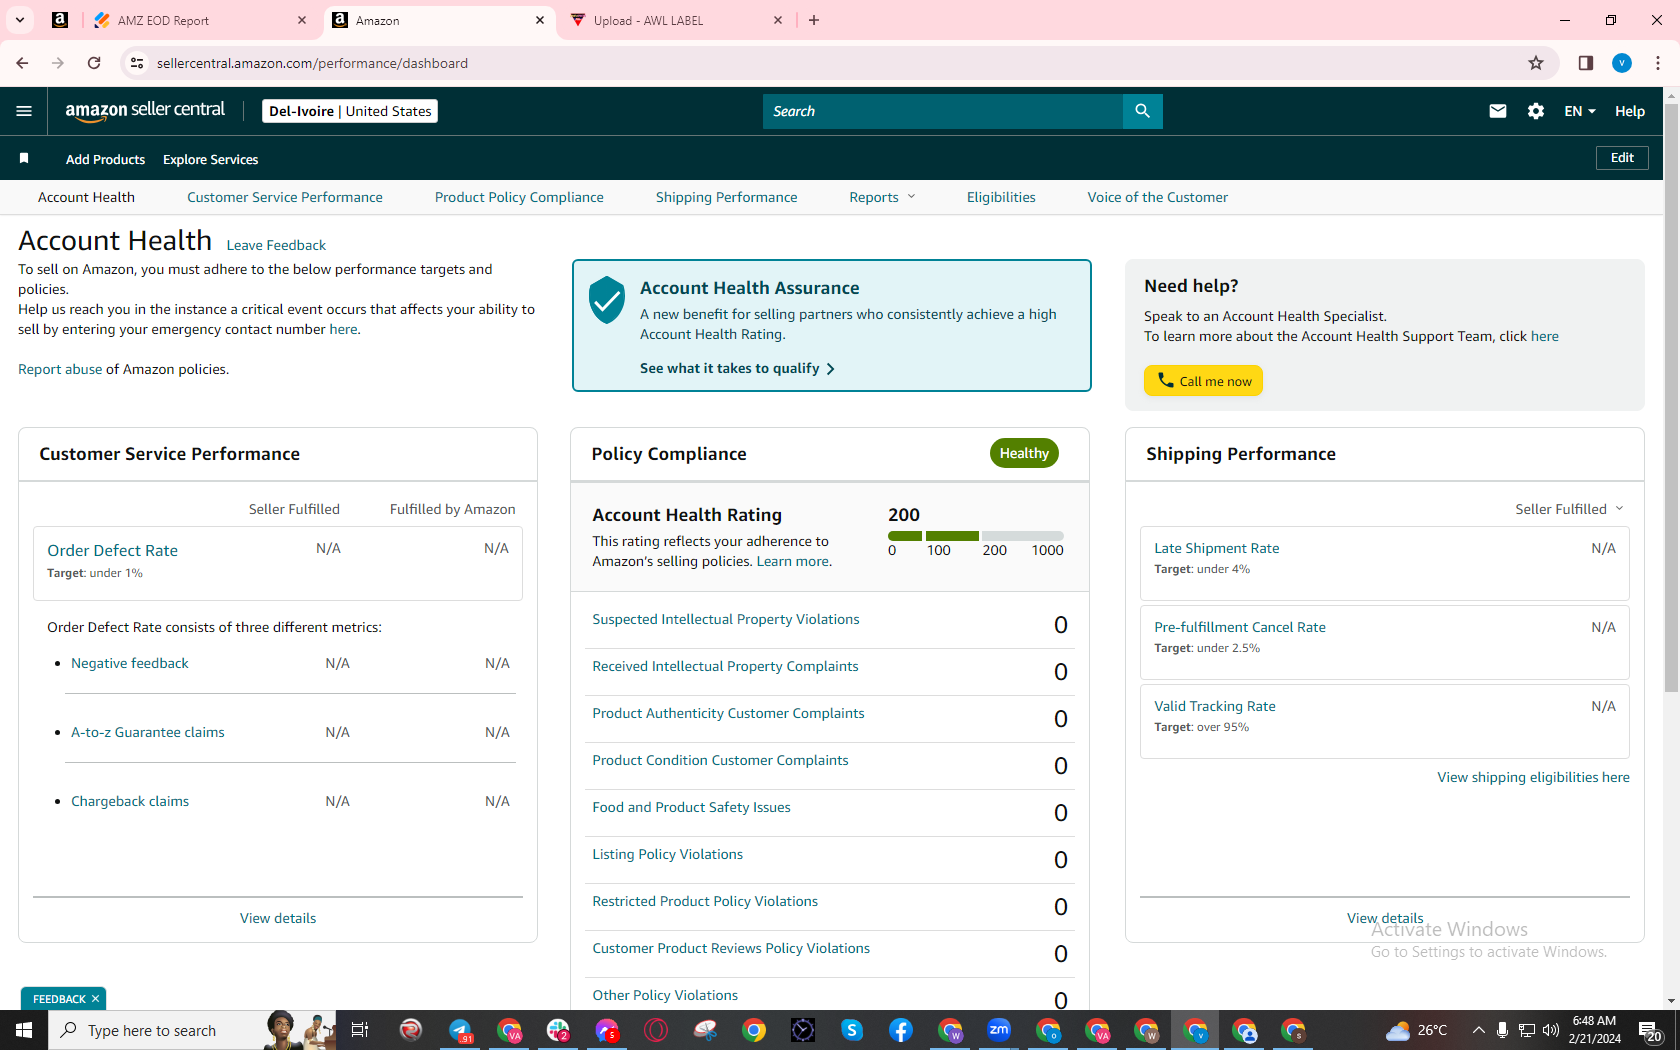Close the FEEDBACK tag with X
The height and width of the screenshot is (1050, 1680).
pos(95,999)
